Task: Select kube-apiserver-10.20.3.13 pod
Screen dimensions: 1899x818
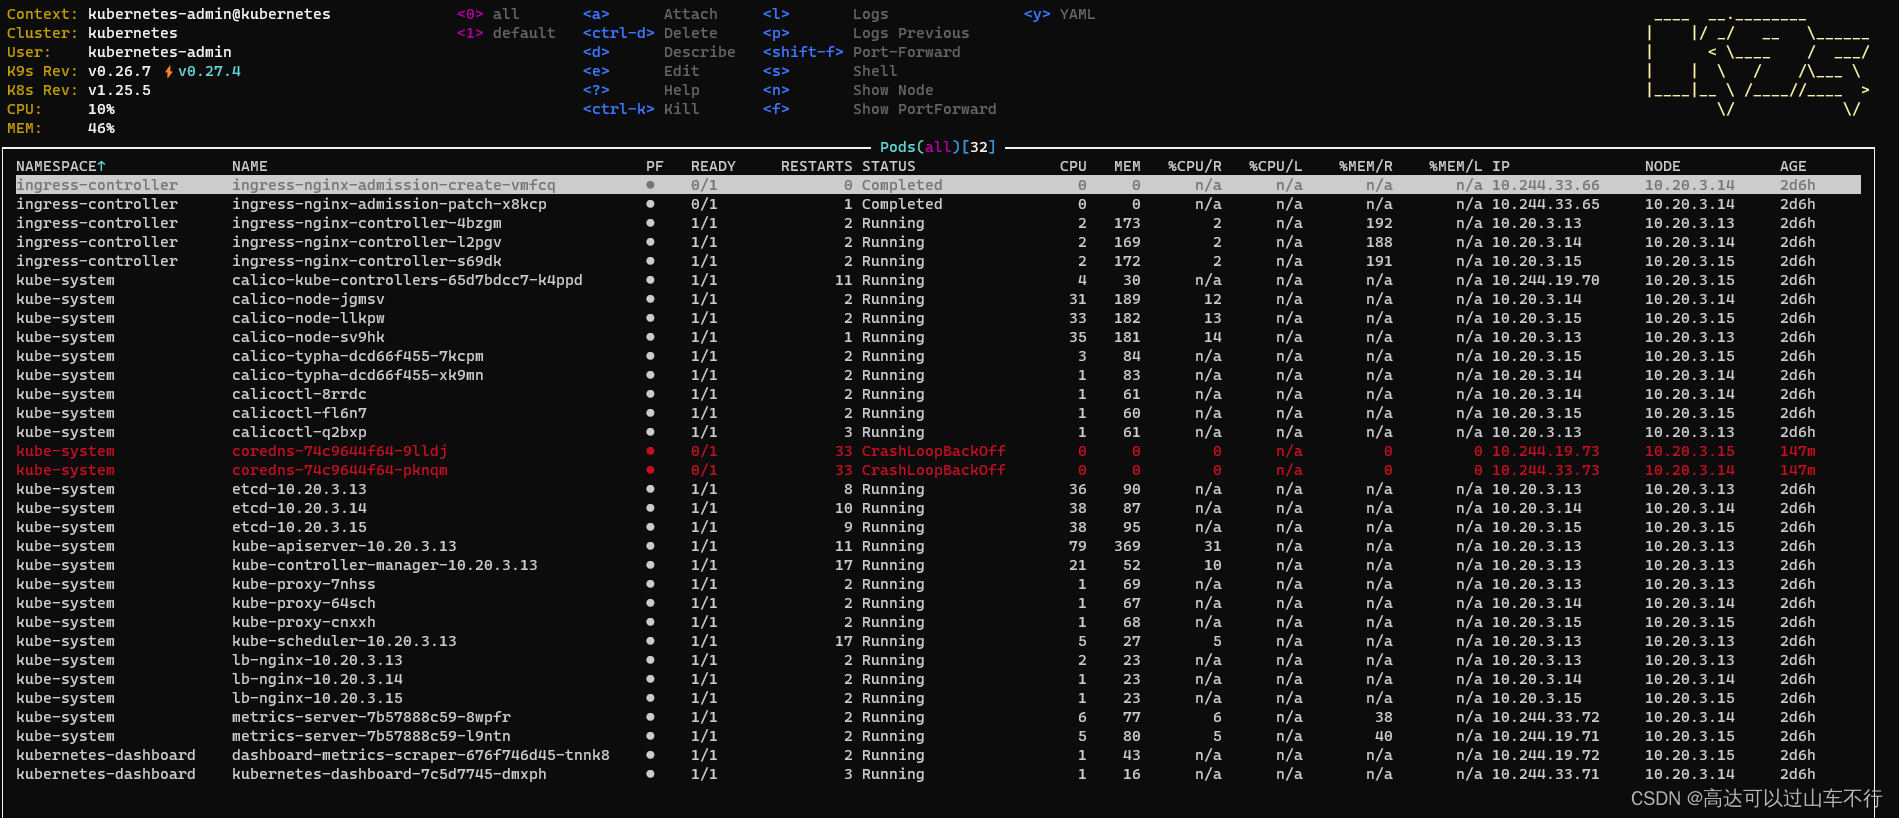Action: point(938,546)
